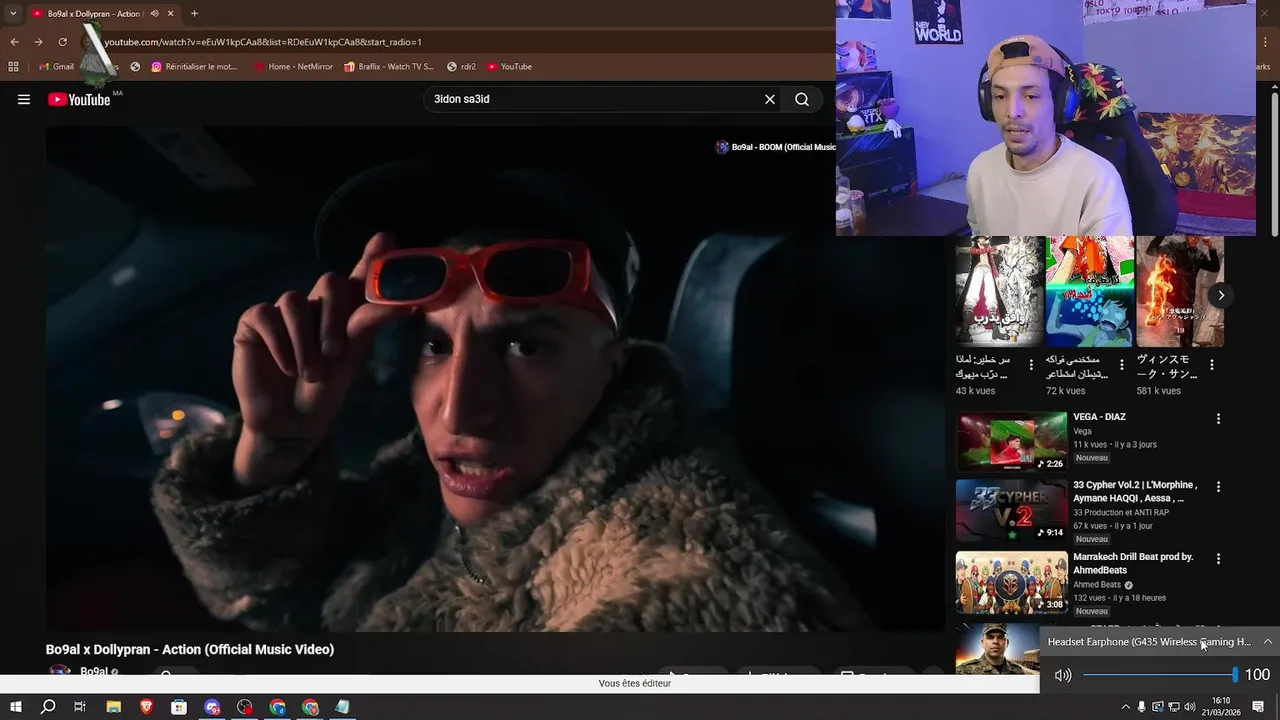
Task: Open the VEGA - DIAZ video thumbnail
Action: (x=1011, y=441)
